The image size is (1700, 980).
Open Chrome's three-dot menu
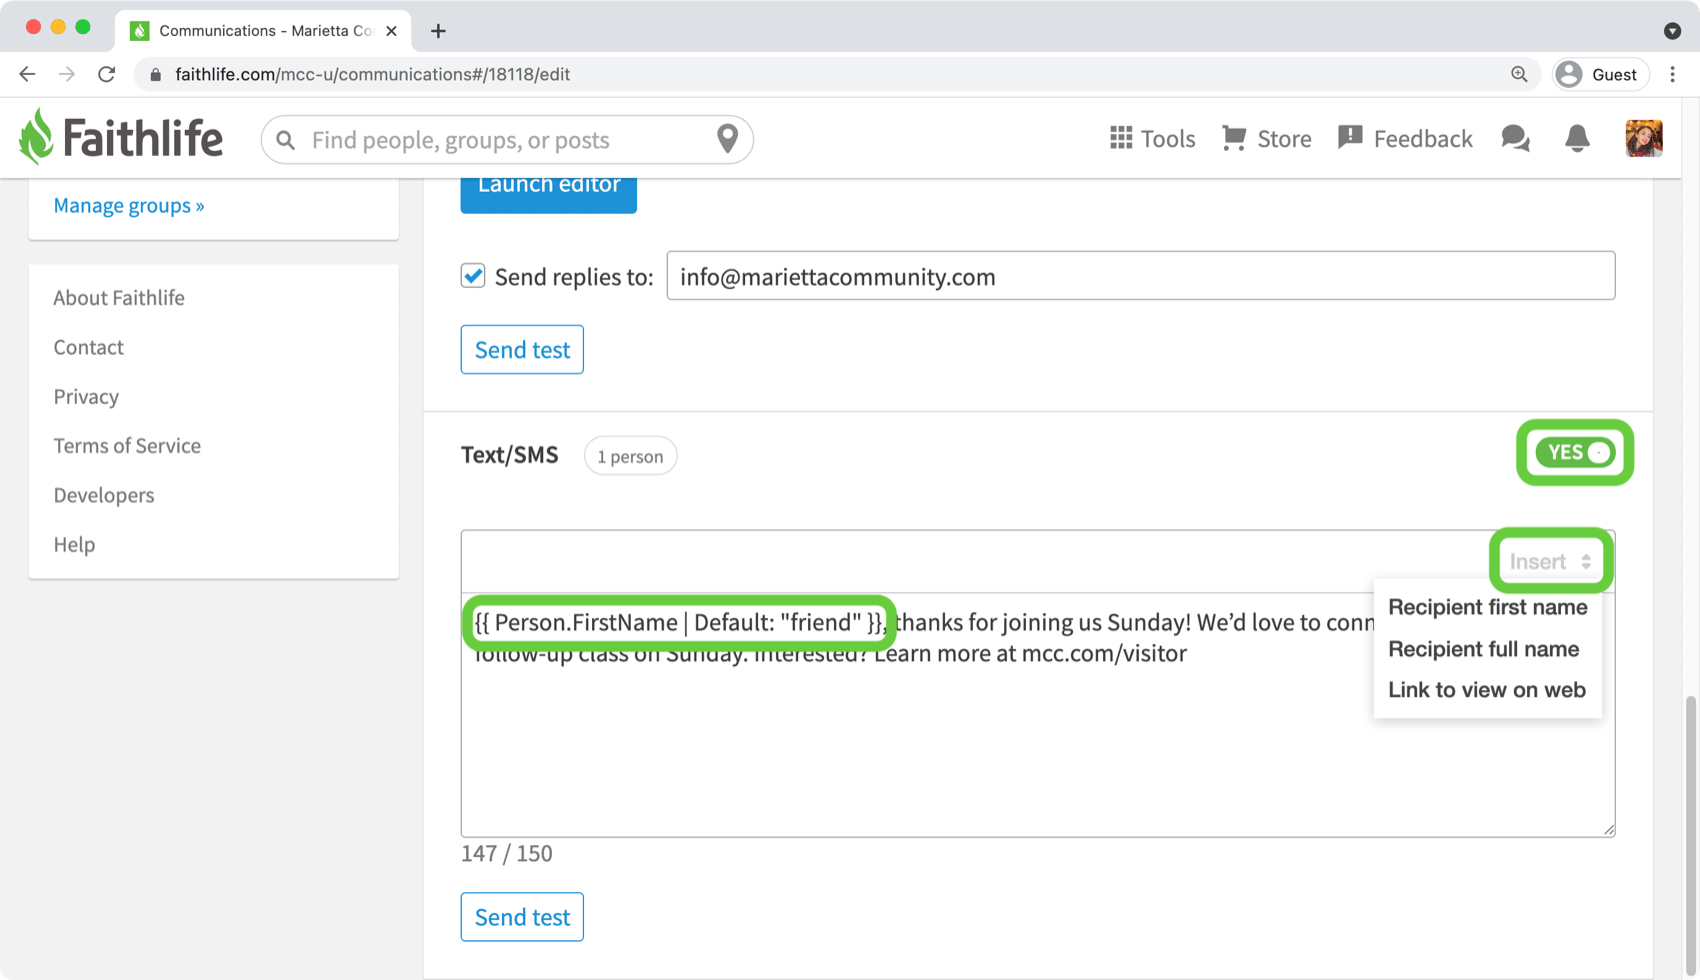click(x=1672, y=74)
